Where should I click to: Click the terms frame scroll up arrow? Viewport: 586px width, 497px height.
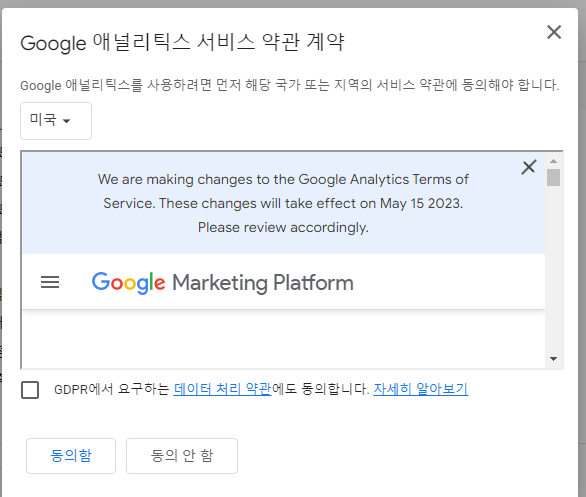(x=553, y=161)
